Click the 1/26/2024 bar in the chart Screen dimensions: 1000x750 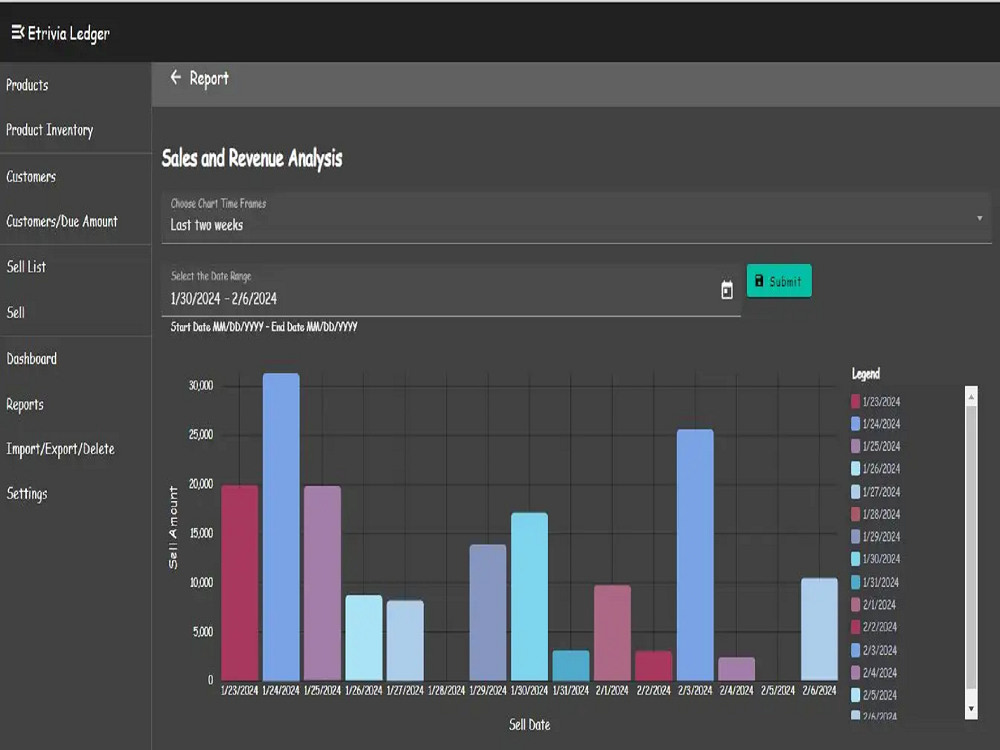(x=364, y=638)
